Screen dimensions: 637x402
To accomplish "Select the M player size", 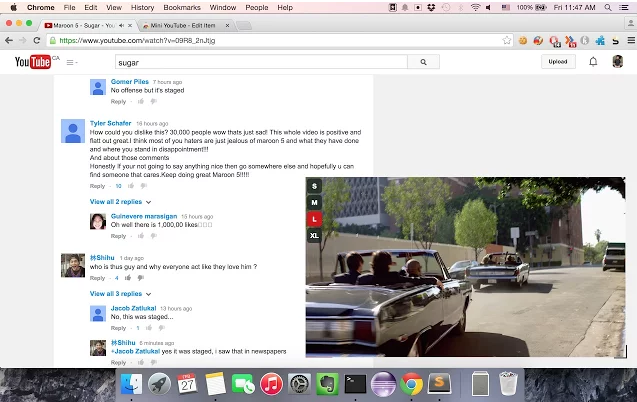I will (314, 203).
